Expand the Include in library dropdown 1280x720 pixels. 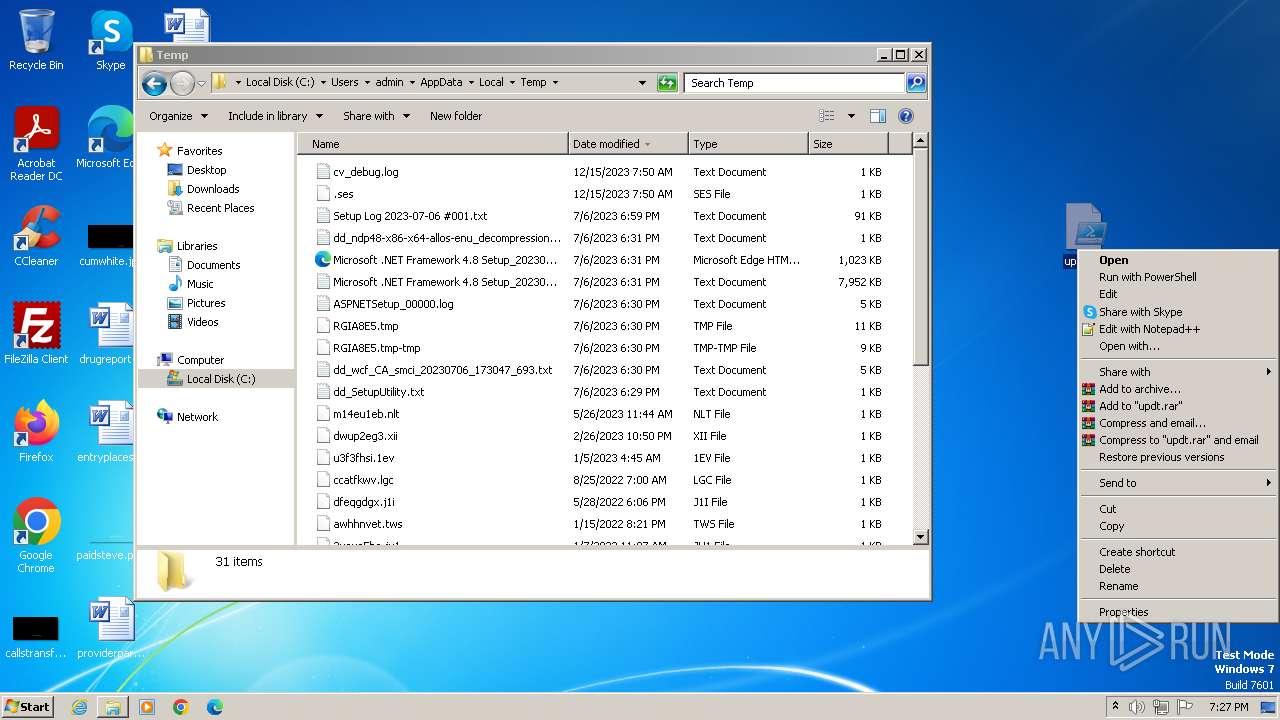click(x=275, y=116)
